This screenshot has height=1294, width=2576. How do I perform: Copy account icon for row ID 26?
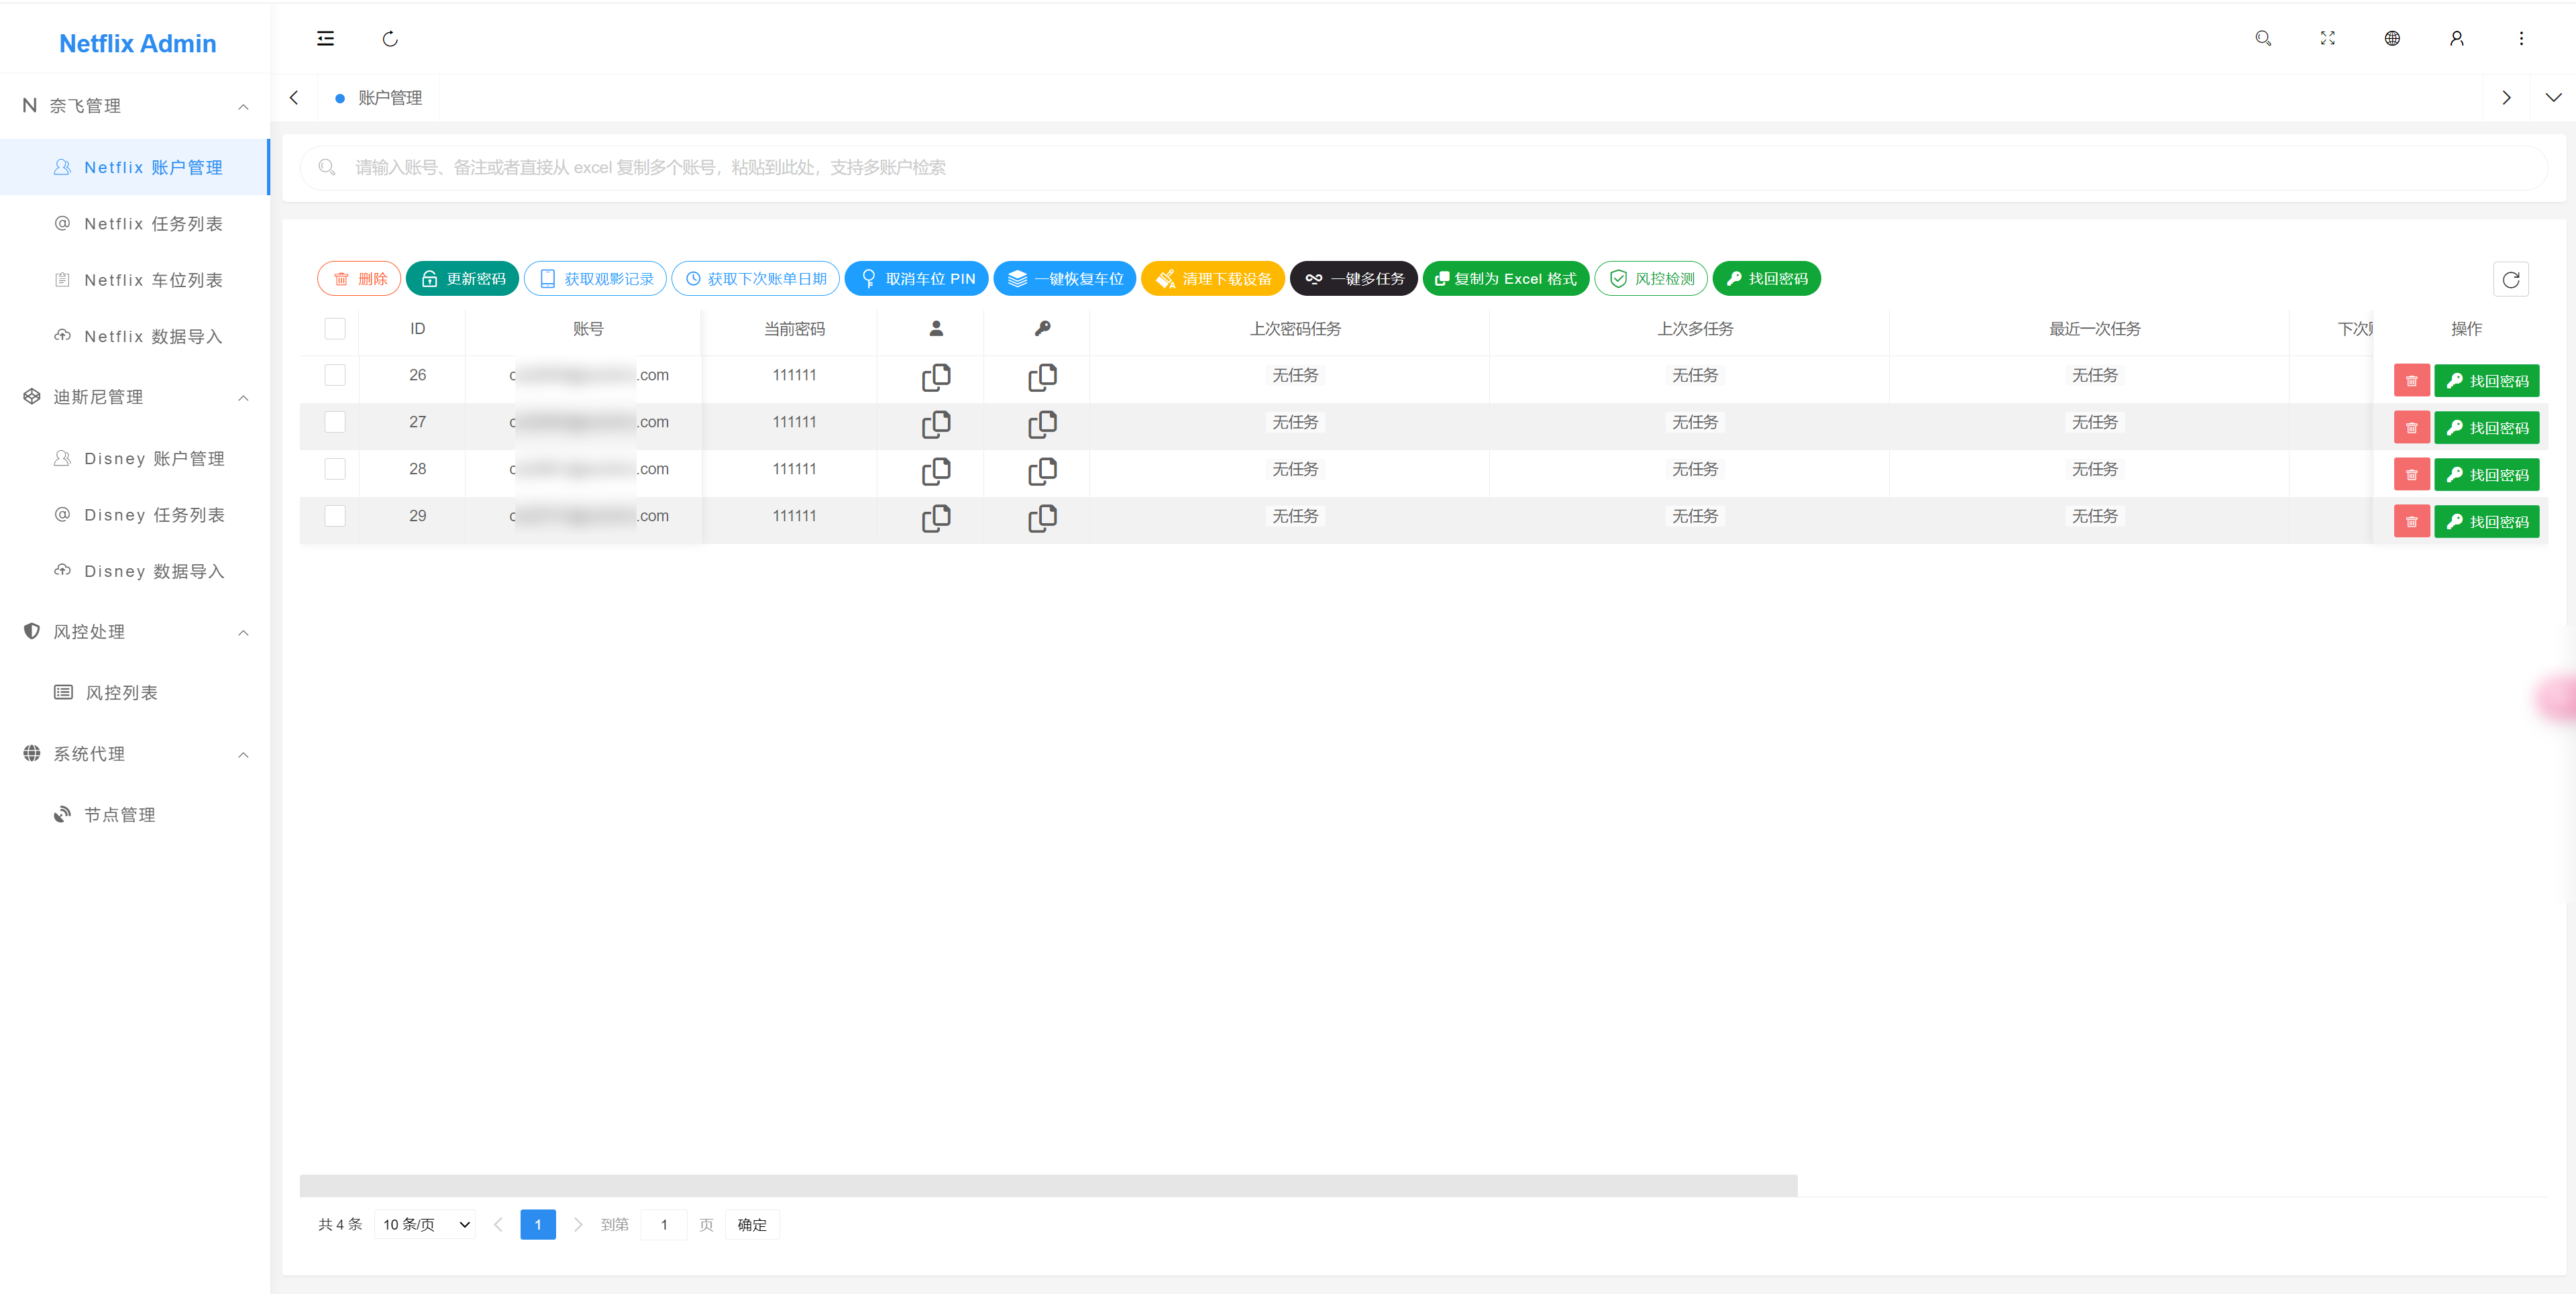pyautogui.click(x=936, y=376)
